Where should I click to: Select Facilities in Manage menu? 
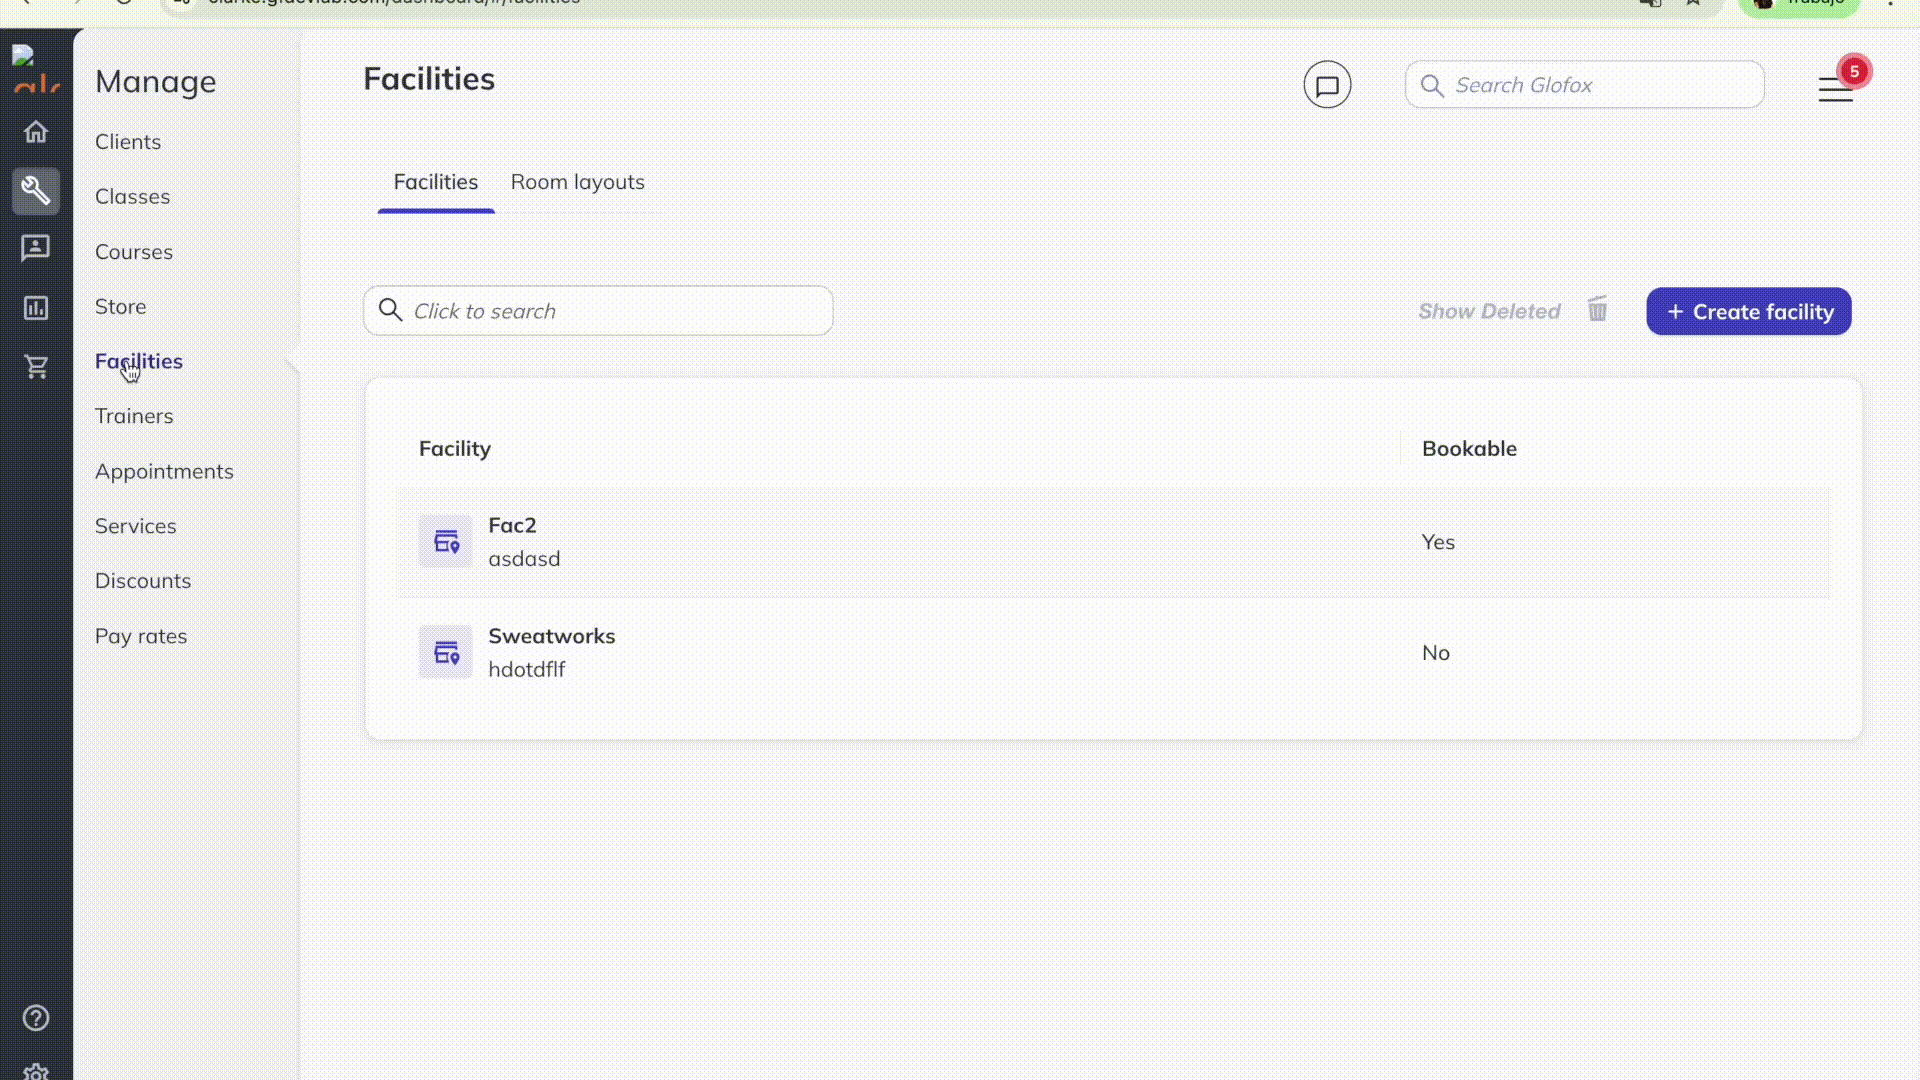coord(139,361)
